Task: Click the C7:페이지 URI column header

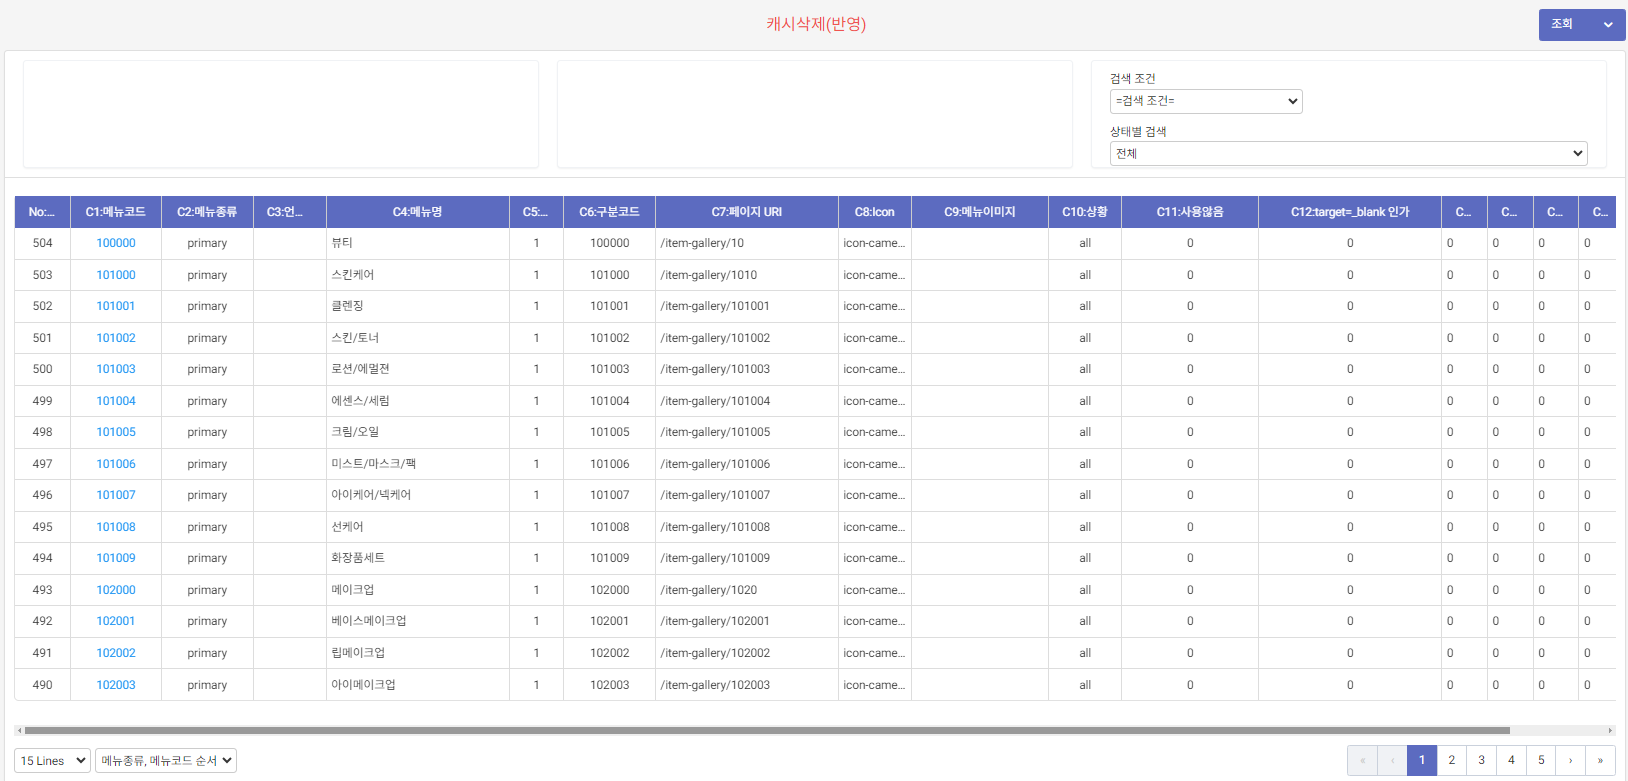Action: [747, 212]
